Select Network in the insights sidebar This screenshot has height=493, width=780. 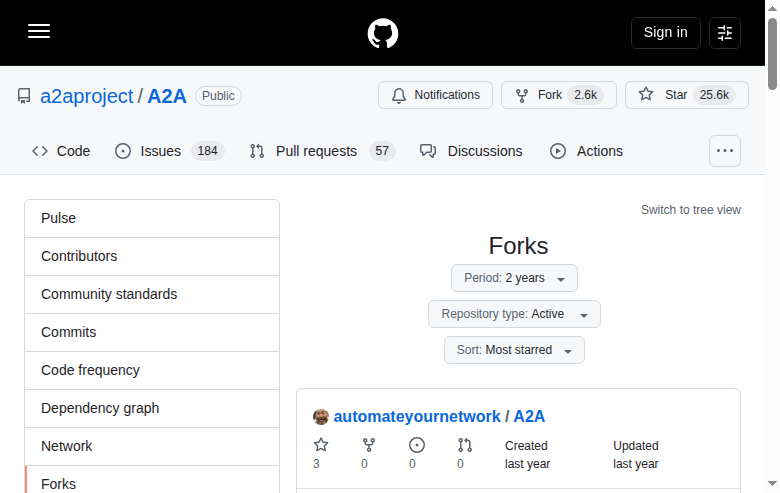coord(152,446)
